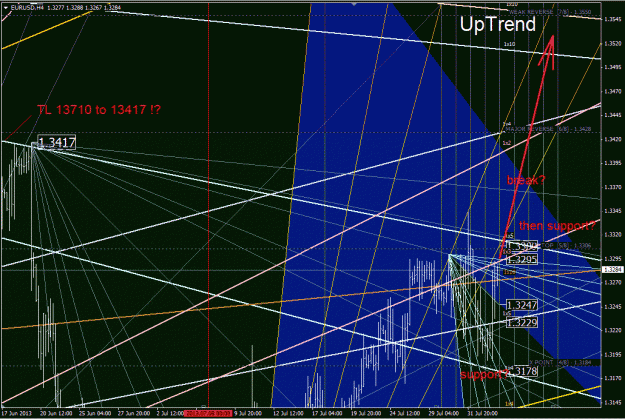Select the pink '1x2' Gann fan label

tap(507, 143)
